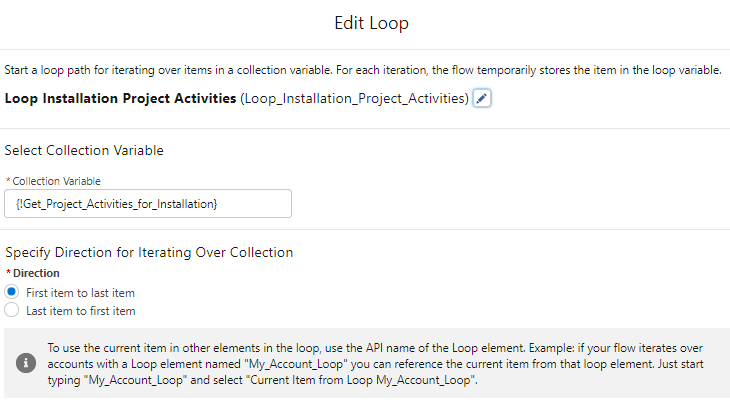730x403 pixels.
Task: Click the API name Loop_Installation_Project_Activities in parentheses
Action: [355, 99]
